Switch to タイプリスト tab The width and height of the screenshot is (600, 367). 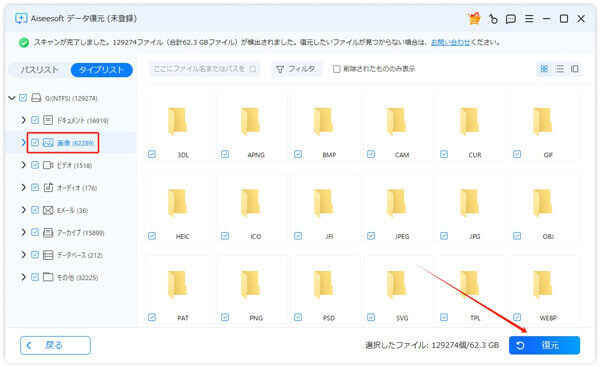(102, 70)
